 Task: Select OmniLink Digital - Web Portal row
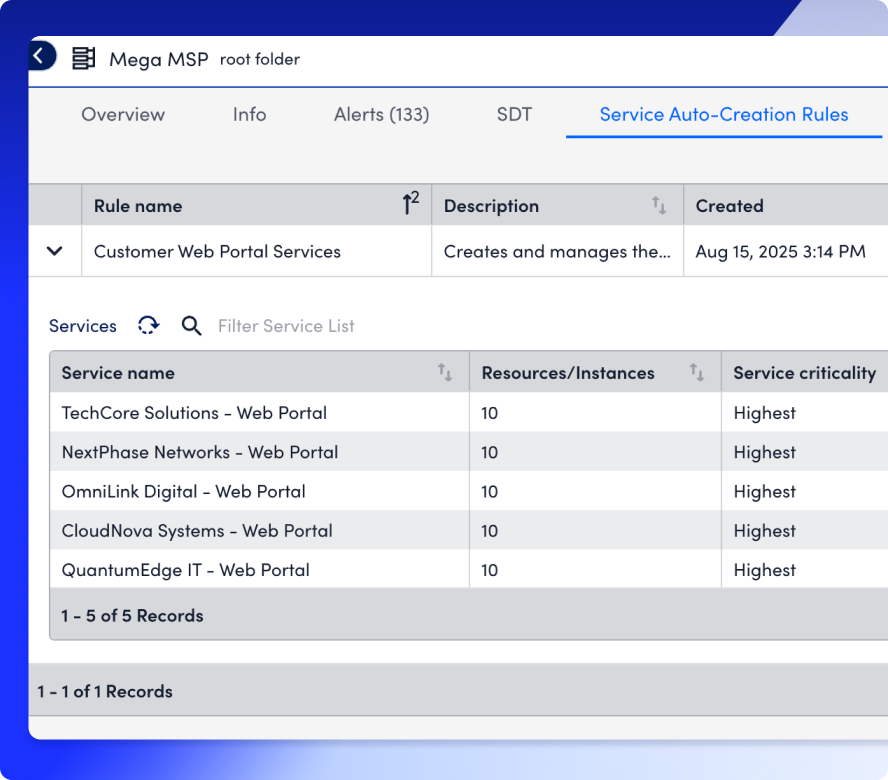184,491
